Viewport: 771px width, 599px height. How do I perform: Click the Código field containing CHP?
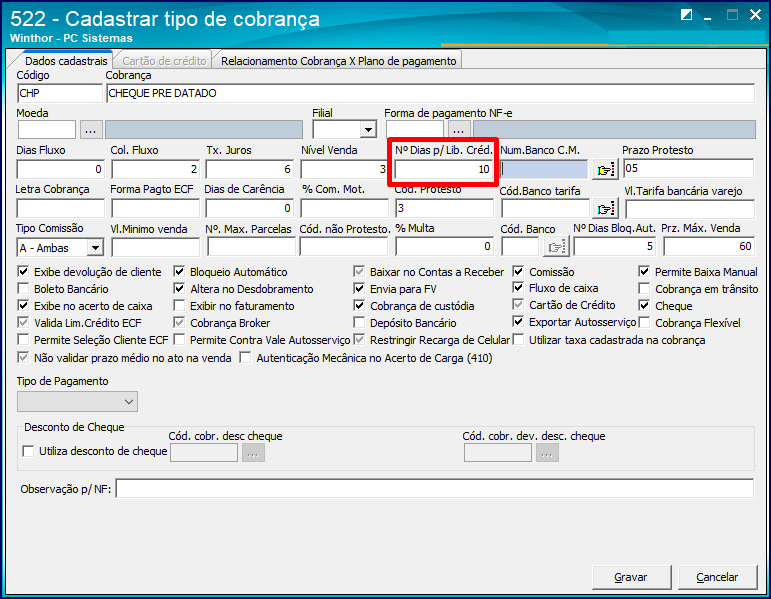click(x=60, y=93)
